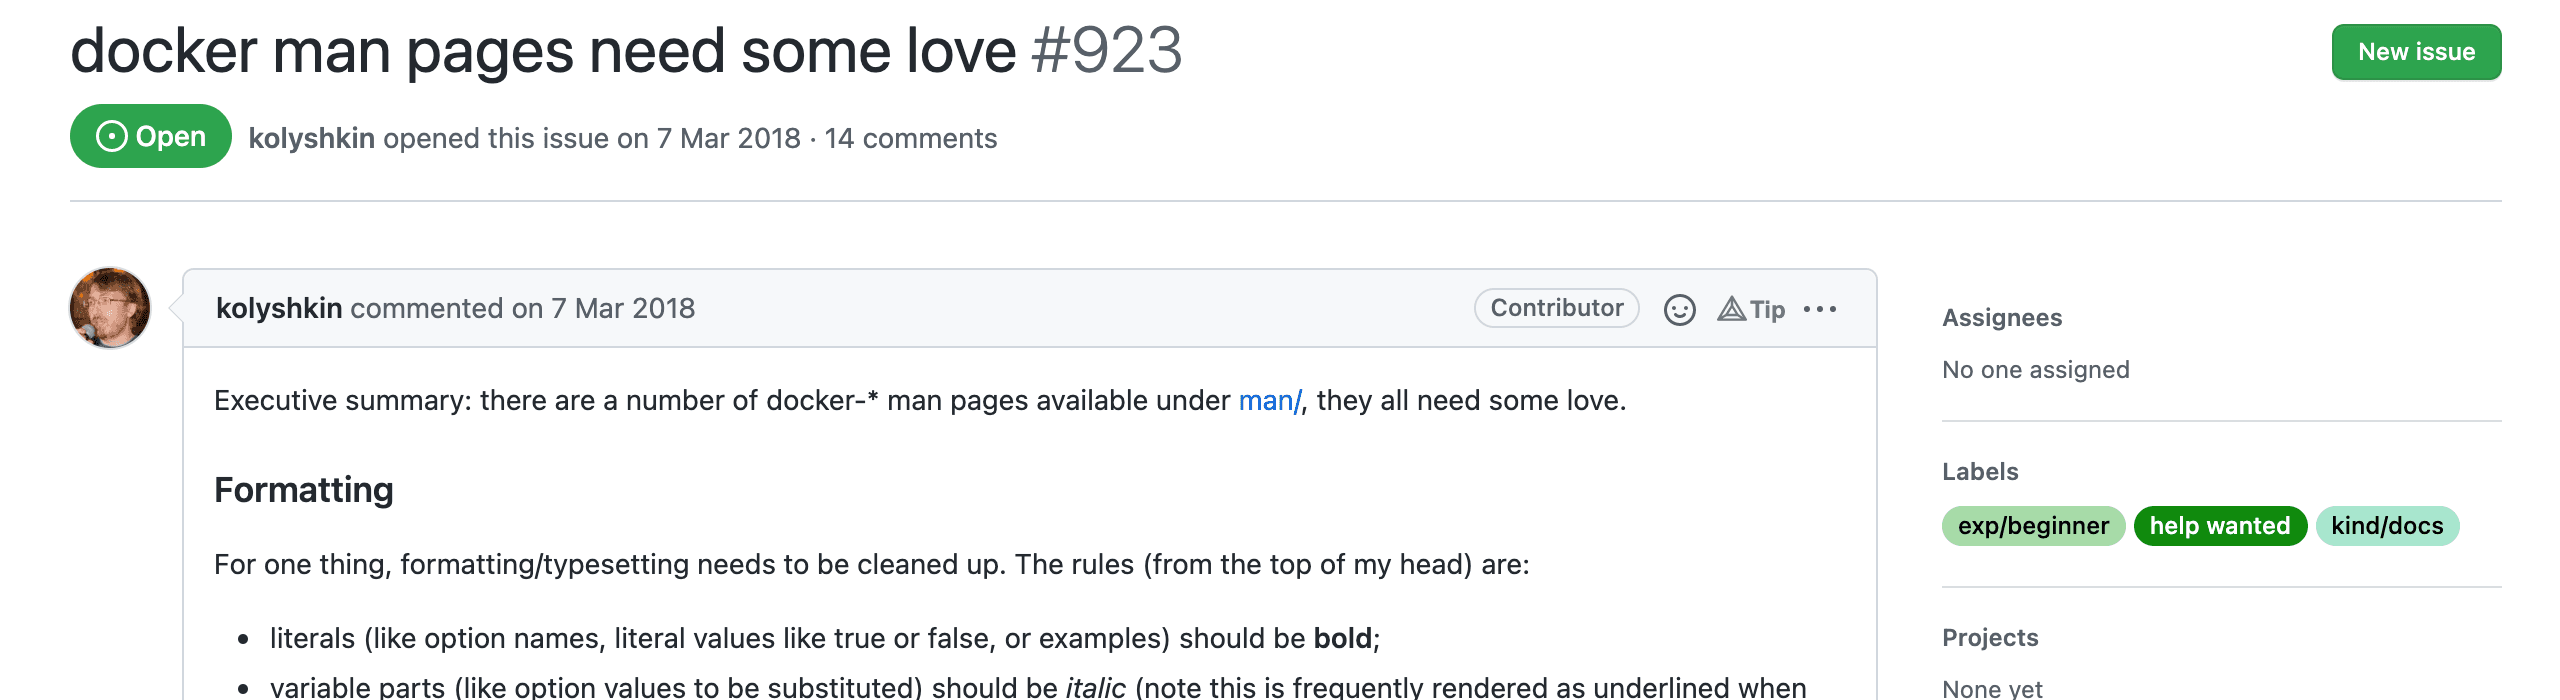2560x700 pixels.
Task: Click kolyshkin username in comment header
Action: [279, 308]
